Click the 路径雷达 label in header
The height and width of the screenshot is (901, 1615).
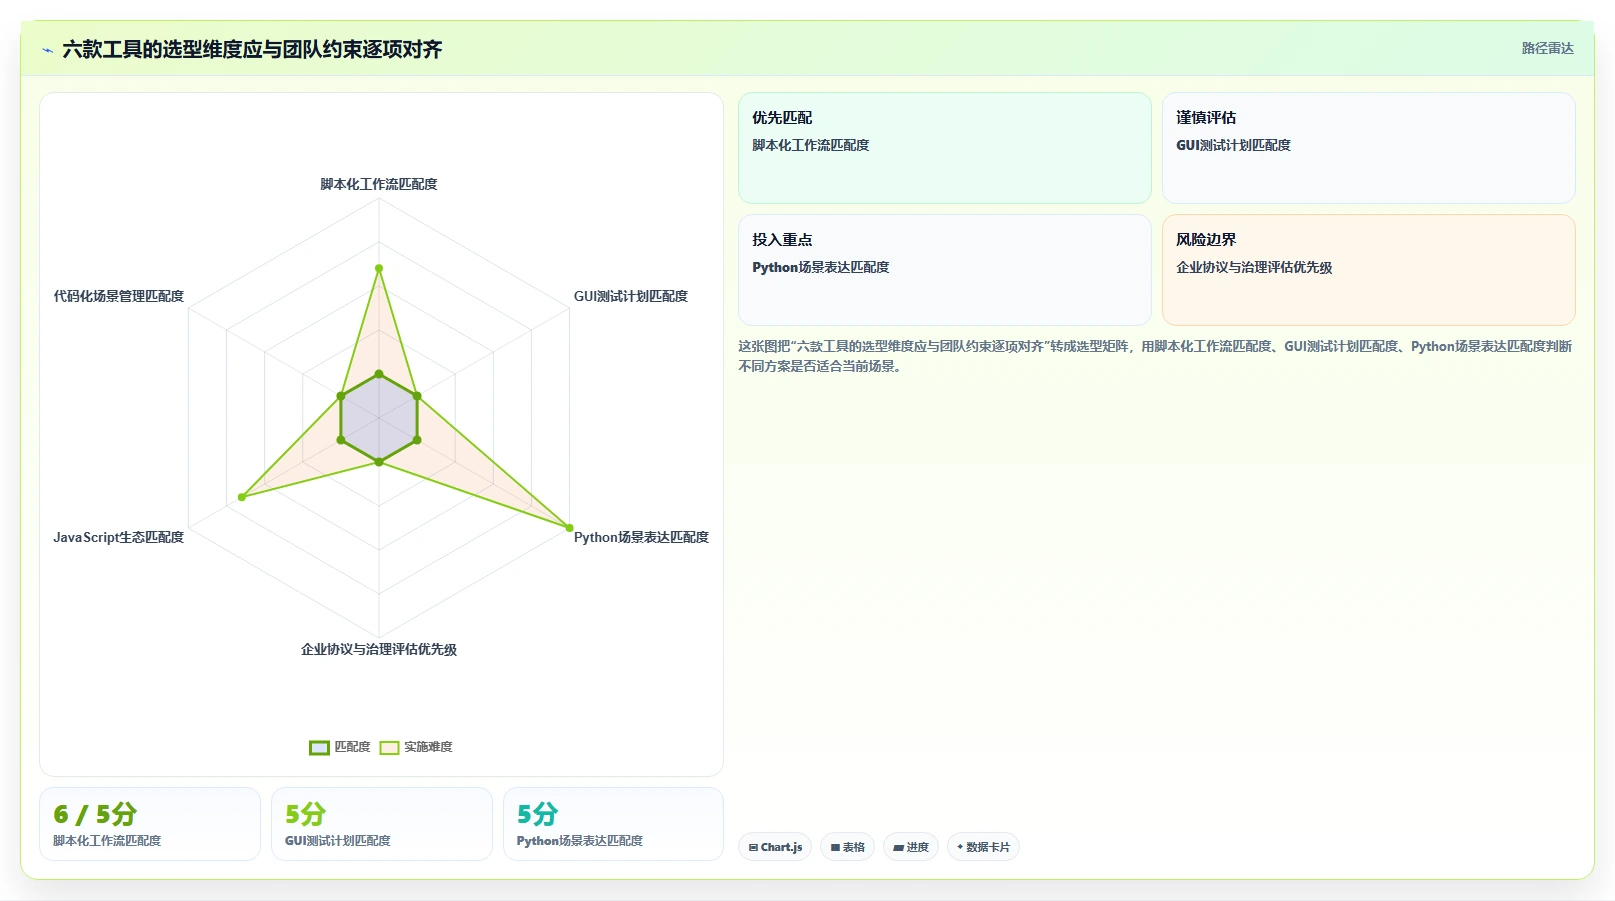click(1547, 48)
